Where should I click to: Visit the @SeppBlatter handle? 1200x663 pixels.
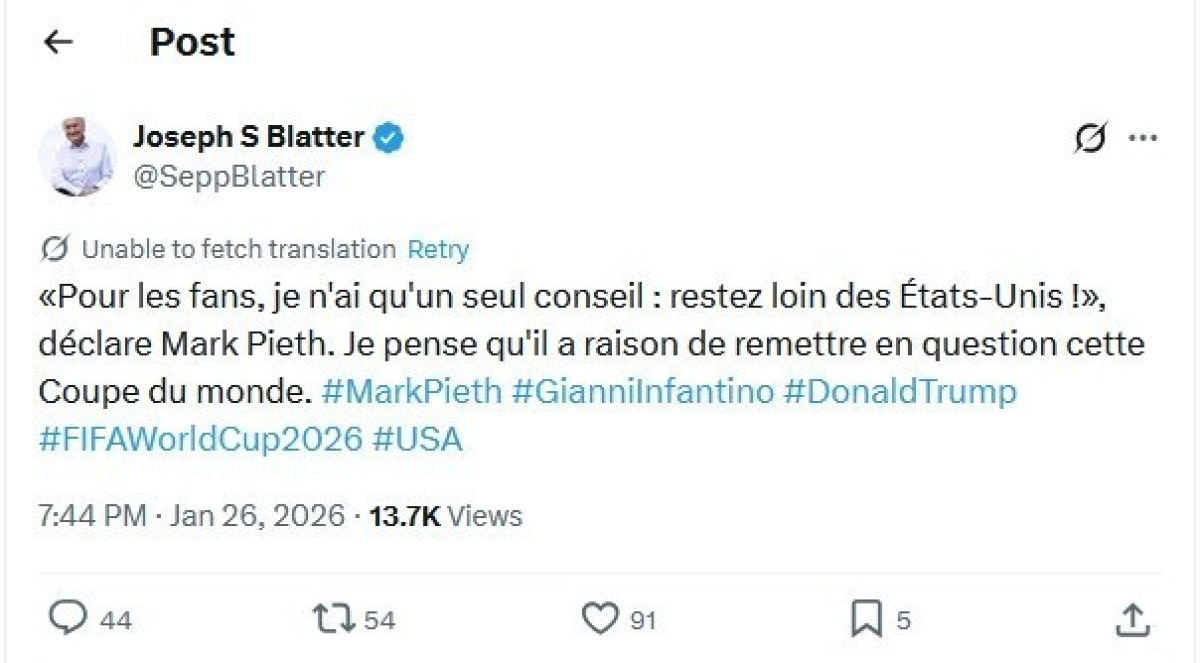coord(229,177)
